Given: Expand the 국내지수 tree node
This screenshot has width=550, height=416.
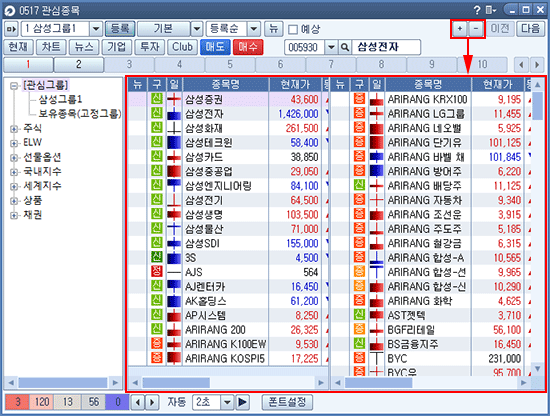Looking at the screenshot, I should point(14,172).
